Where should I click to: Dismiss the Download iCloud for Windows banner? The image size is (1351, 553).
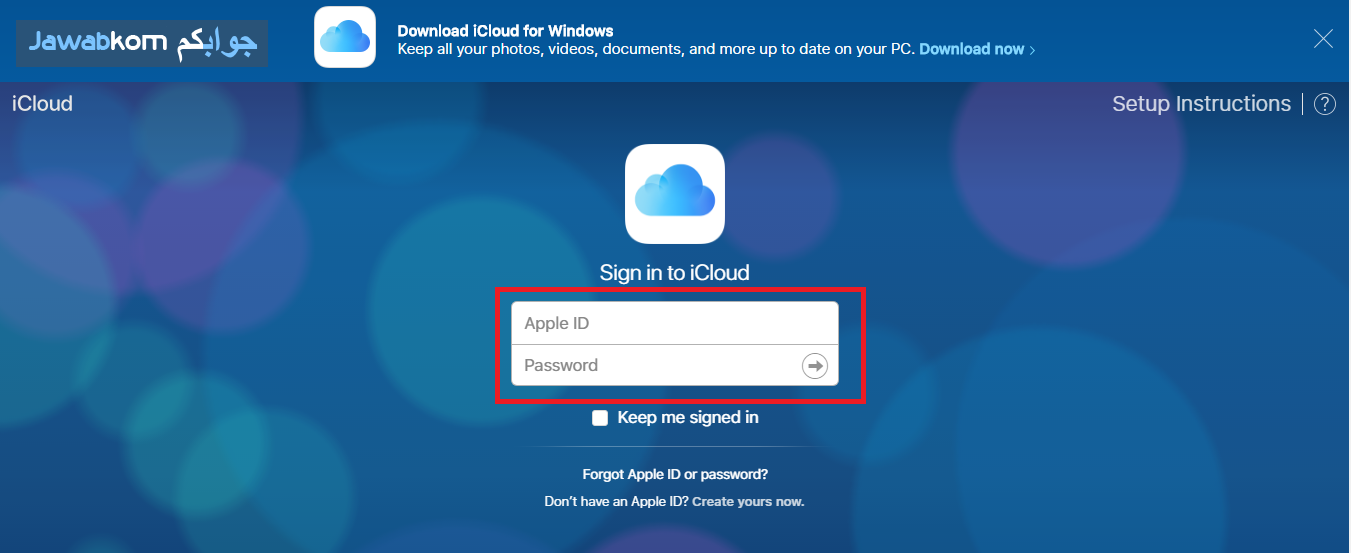(1323, 39)
